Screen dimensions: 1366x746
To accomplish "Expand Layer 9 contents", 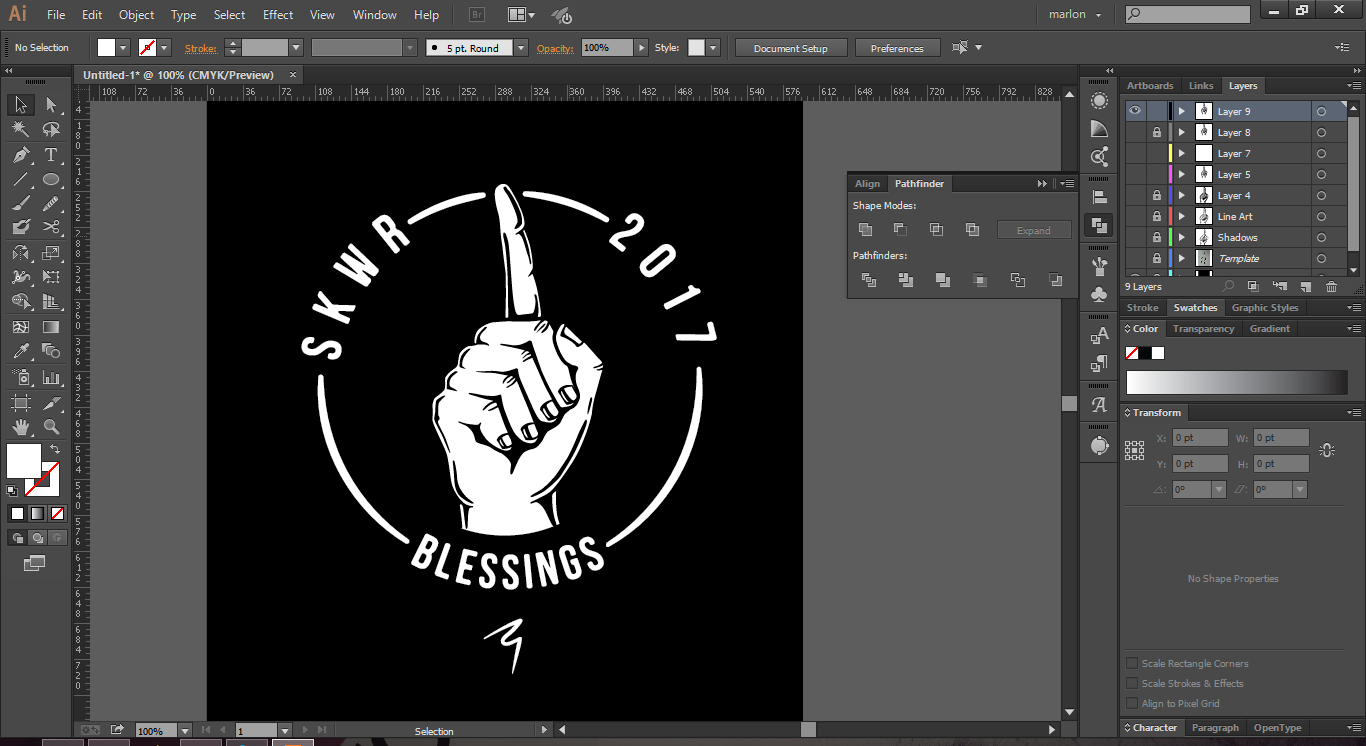I will (1181, 111).
